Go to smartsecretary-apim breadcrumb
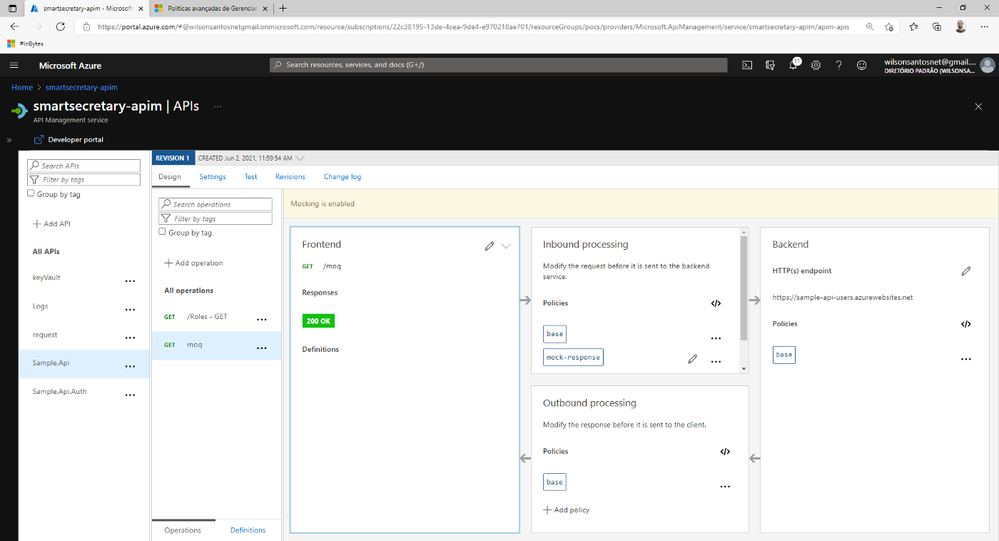The width and height of the screenshot is (999, 541). (x=81, y=87)
